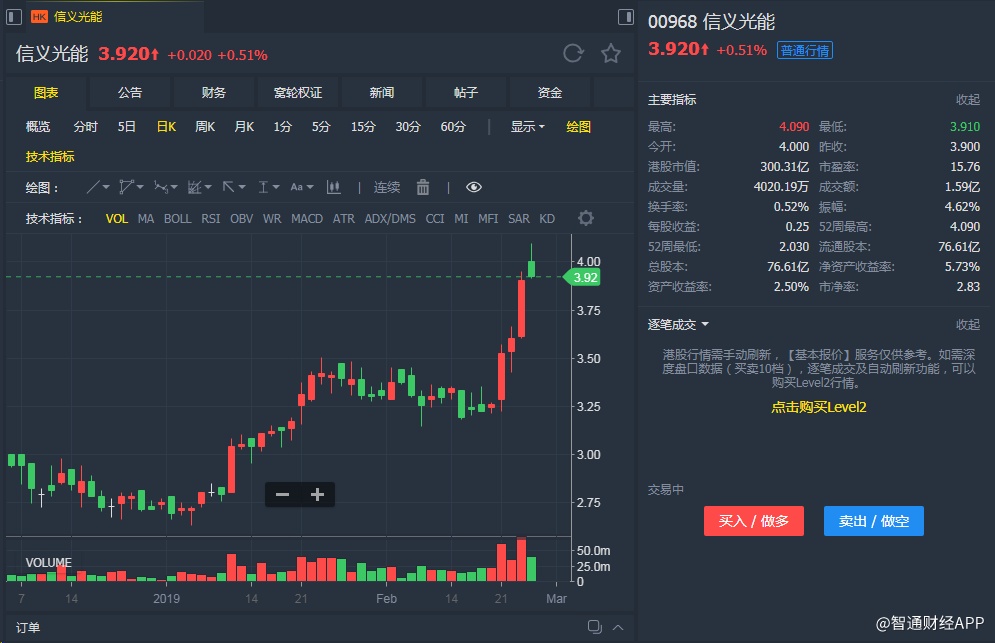This screenshot has width=995, height=643.
Task: Enable the OBV indicator
Action: [x=241, y=219]
